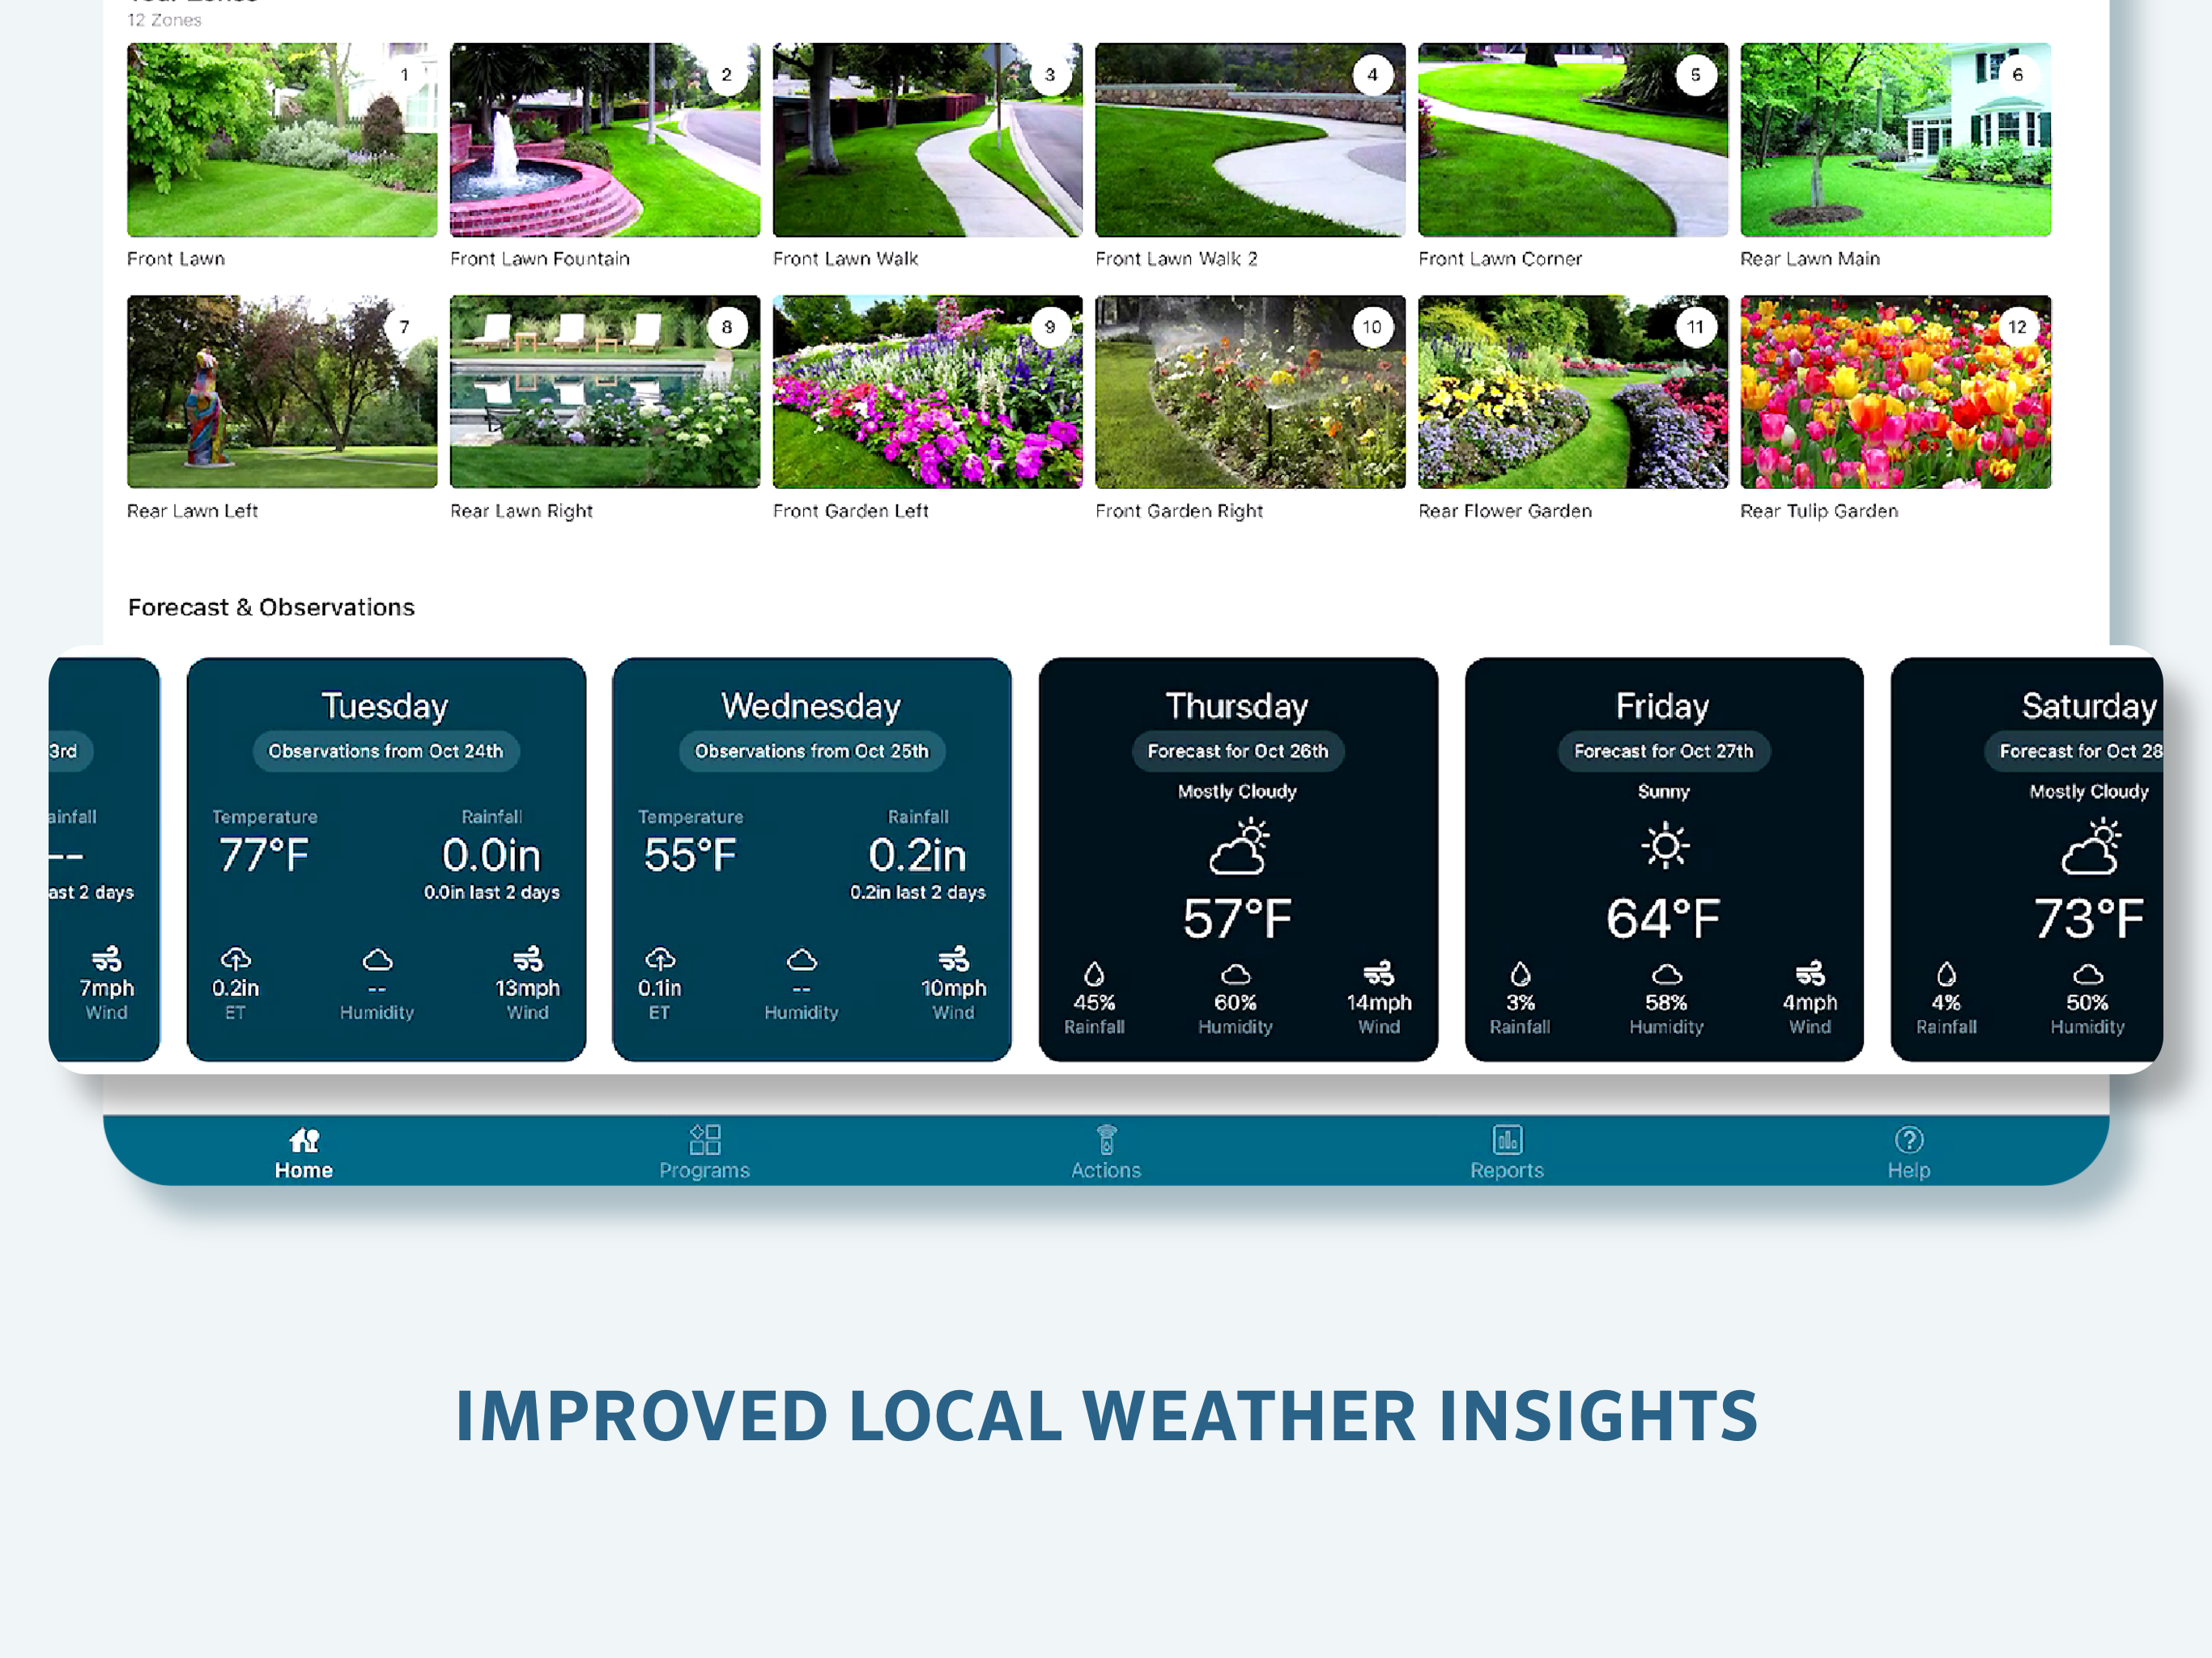Select the Rear Tulip Garden zone thumbnail
Image resolution: width=2212 pixels, height=1658 pixels.
pyautogui.click(x=1895, y=392)
